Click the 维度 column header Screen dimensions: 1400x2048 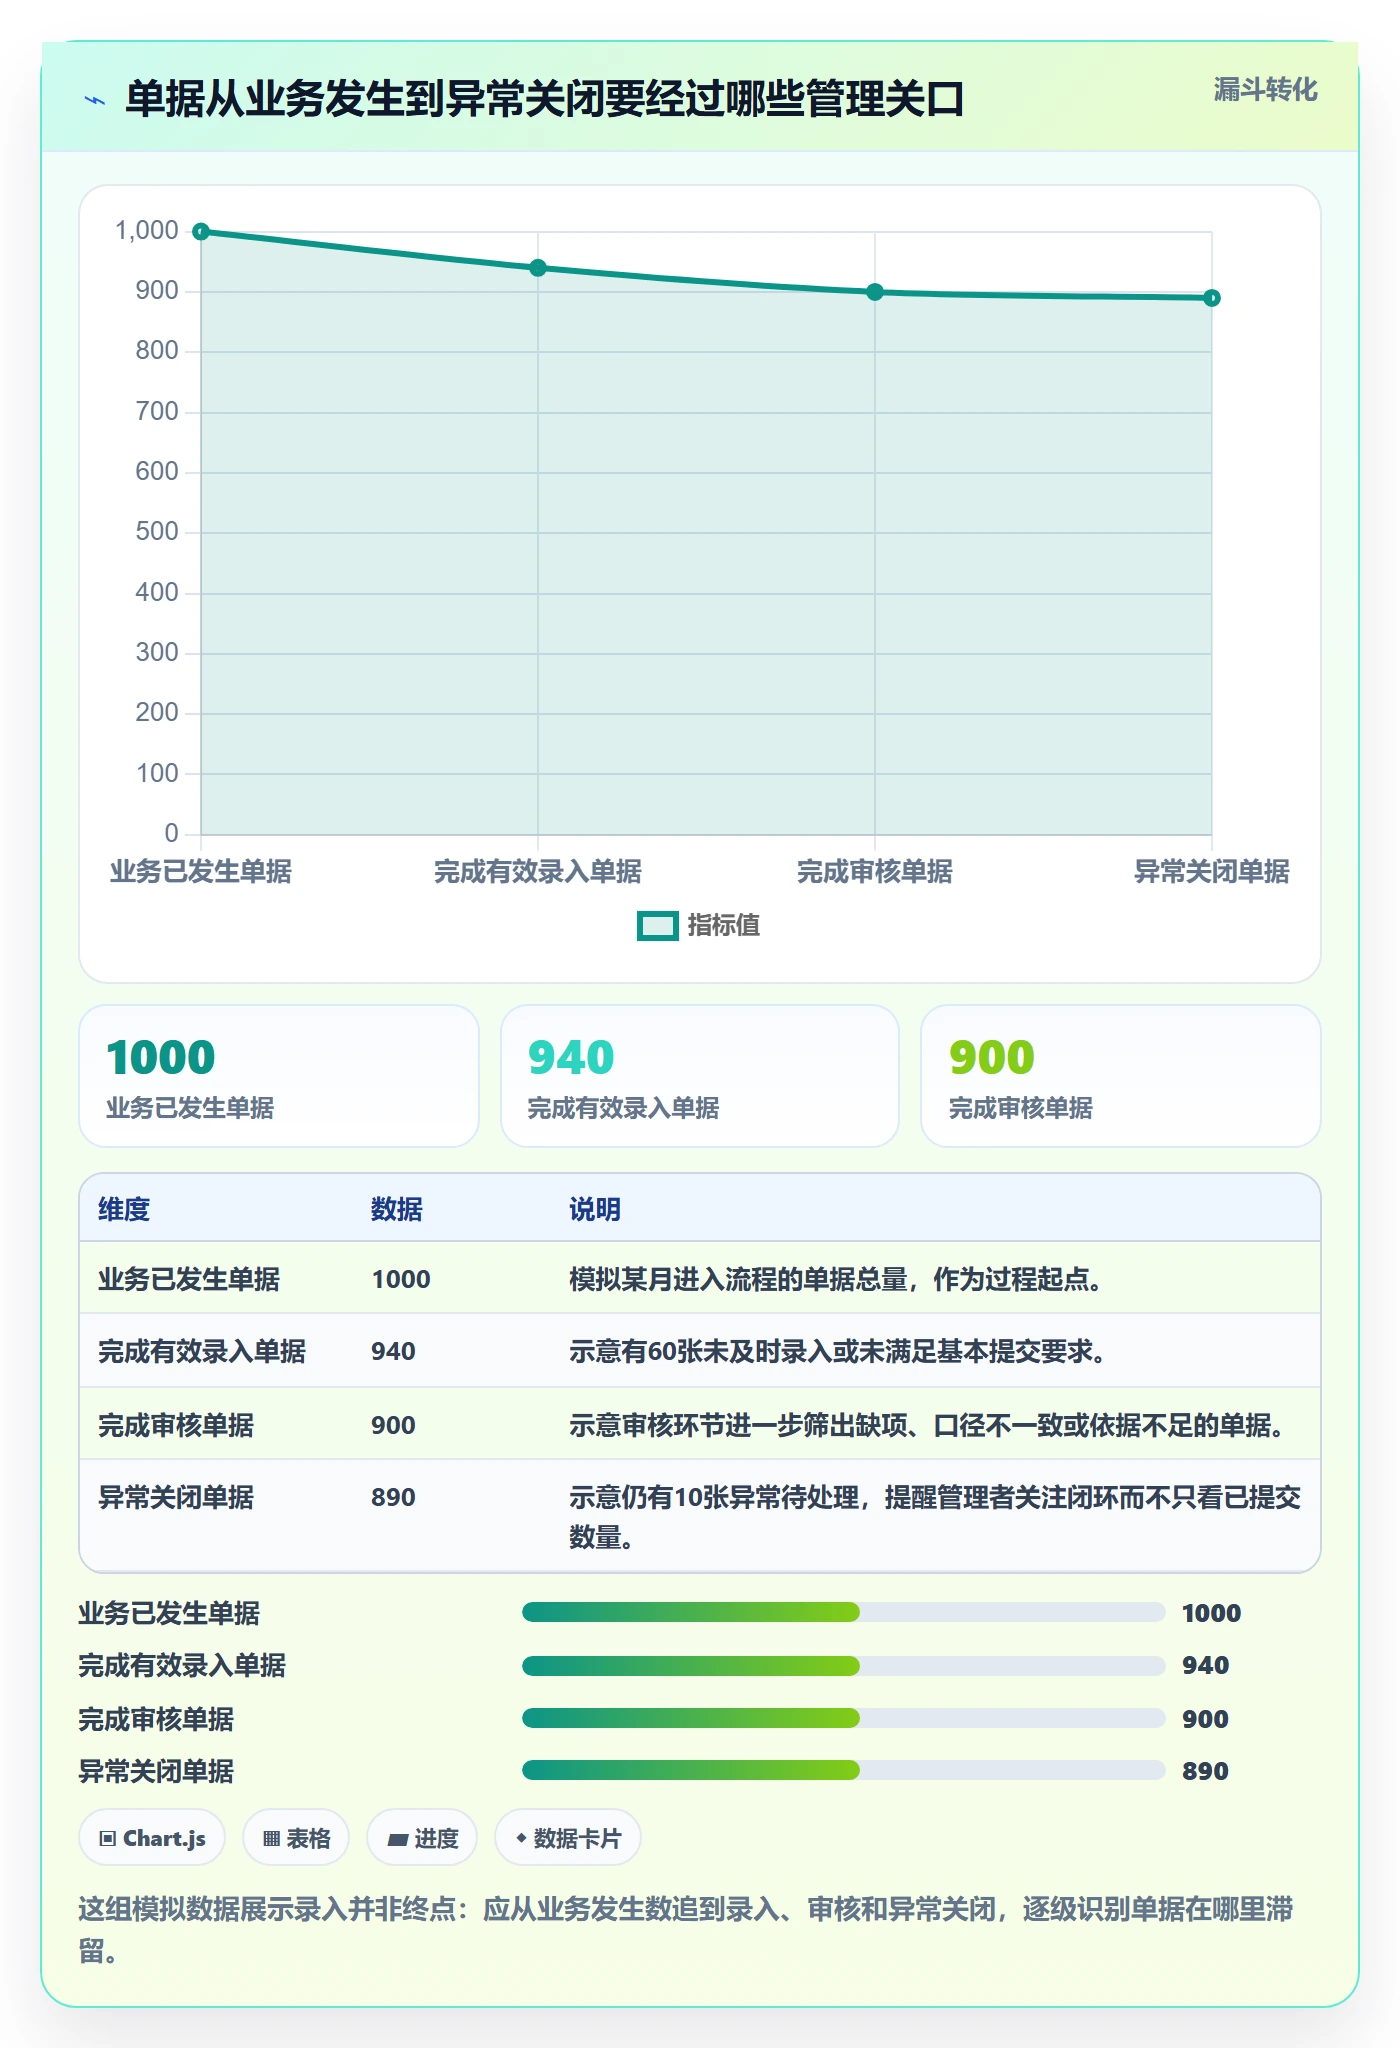tap(124, 1209)
